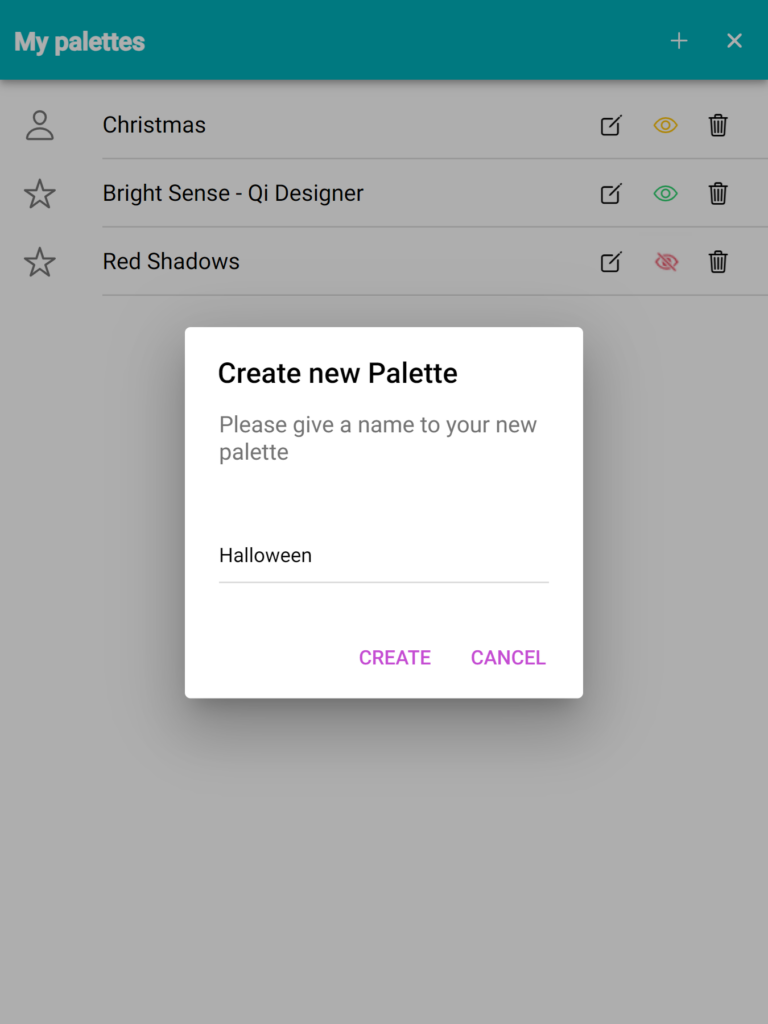Delete the Christmas palette
The image size is (768, 1024).
(718, 125)
